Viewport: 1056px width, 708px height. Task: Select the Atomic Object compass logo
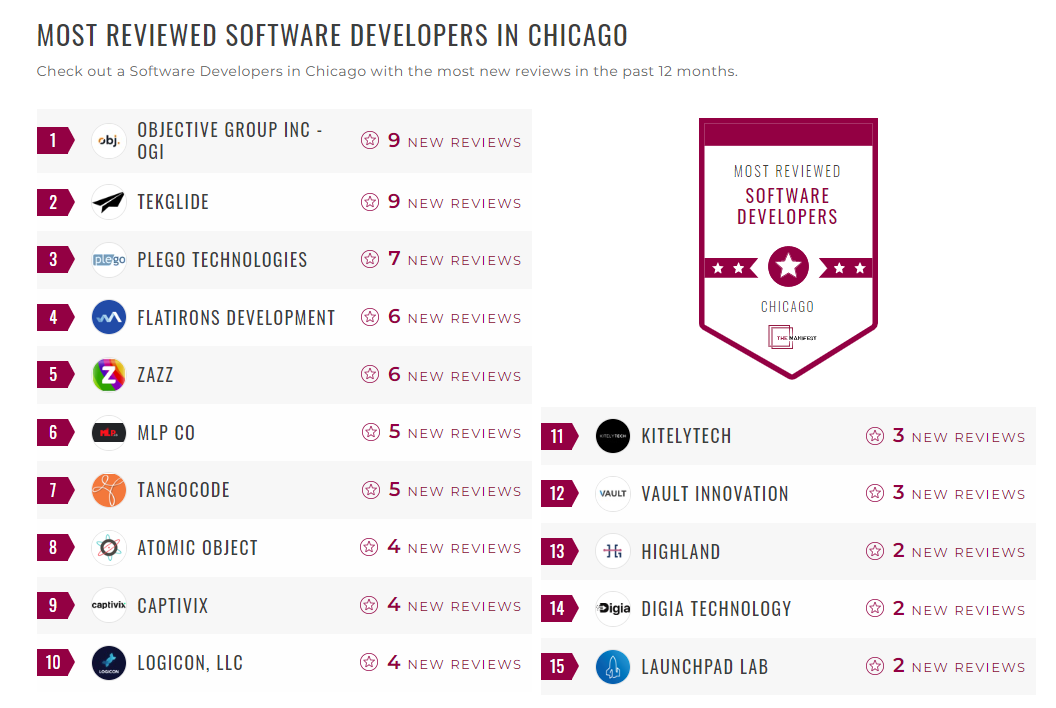click(108, 547)
